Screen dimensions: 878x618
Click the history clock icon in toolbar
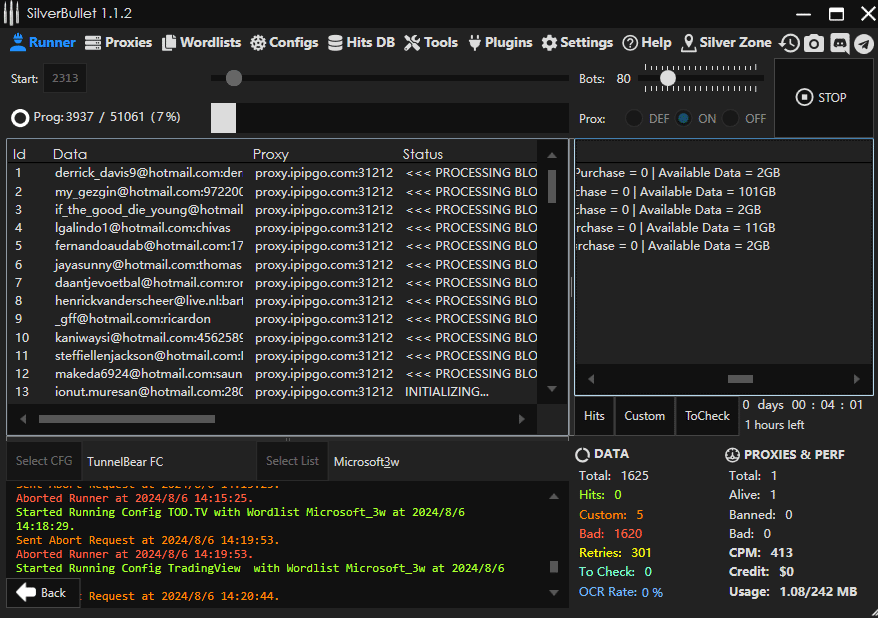(790, 43)
